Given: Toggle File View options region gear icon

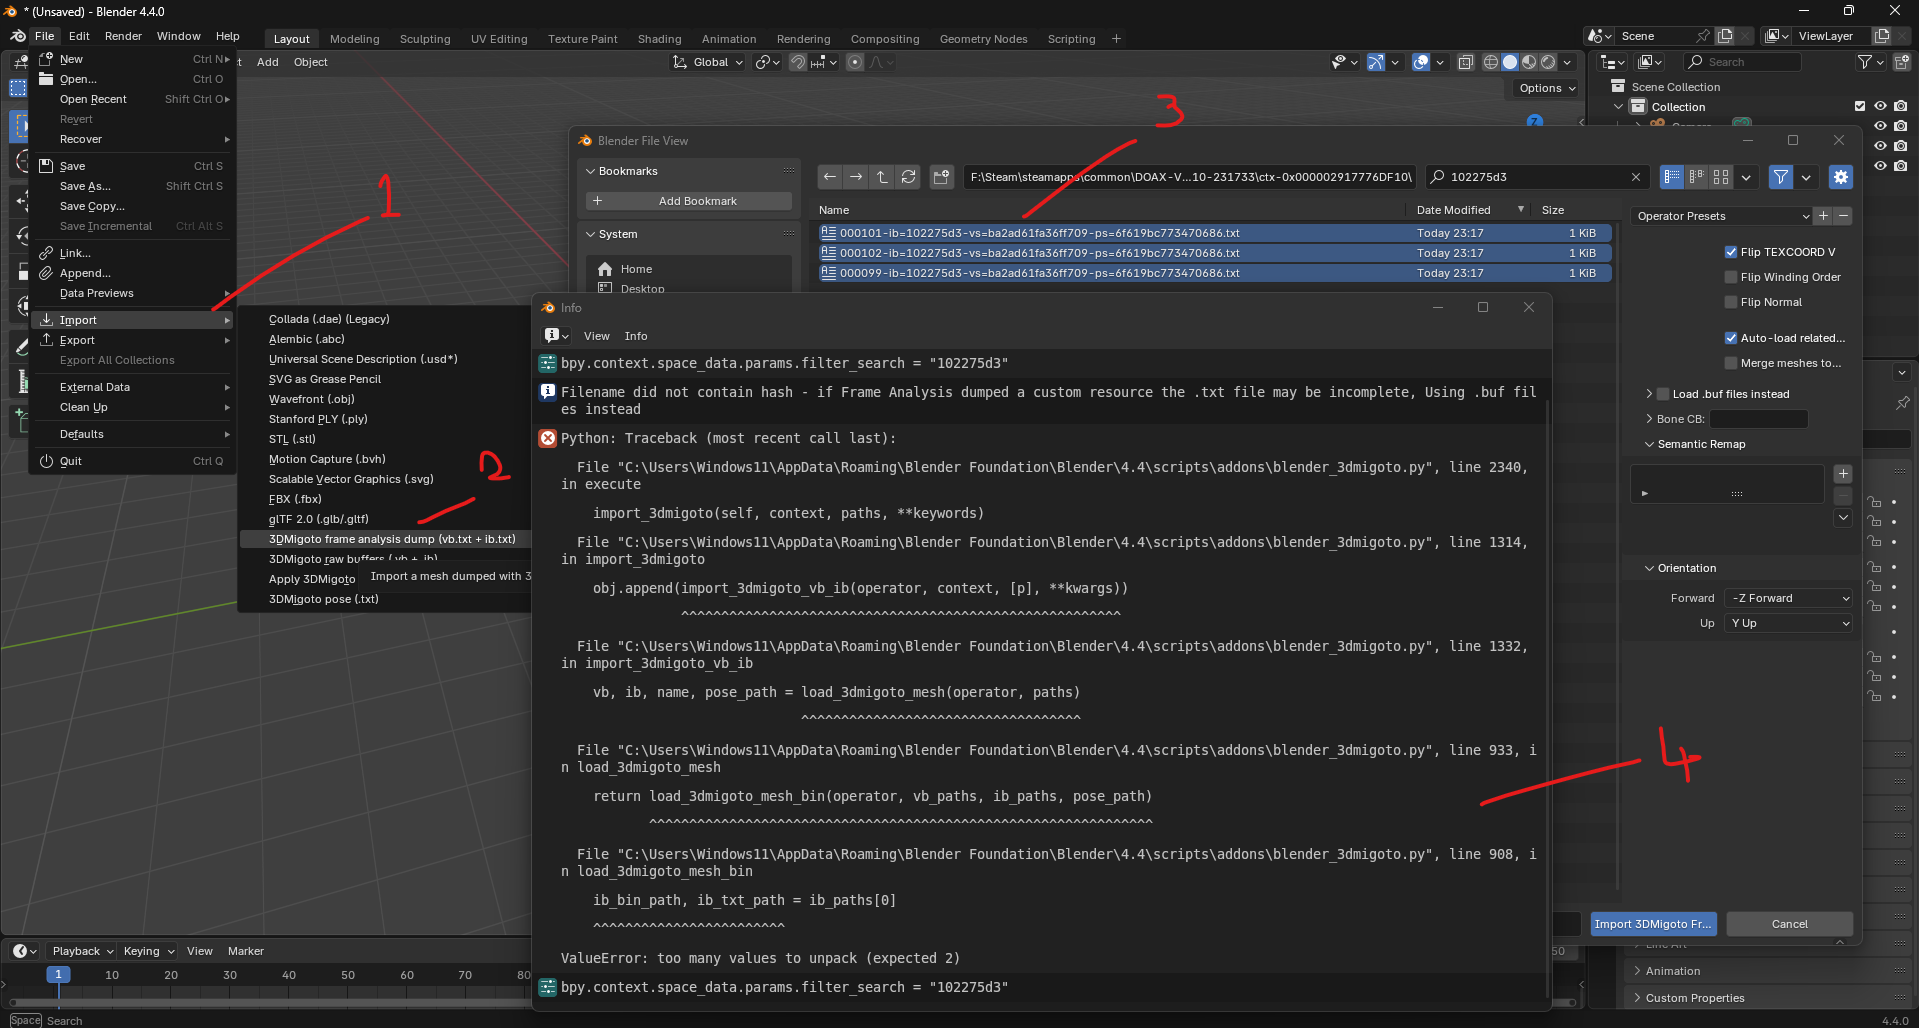Looking at the screenshot, I should (1841, 177).
